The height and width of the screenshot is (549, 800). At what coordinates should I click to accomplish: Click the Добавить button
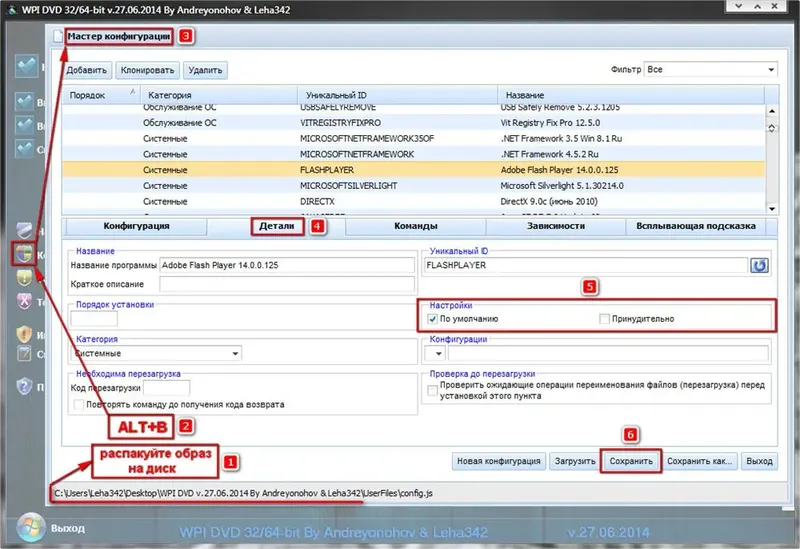coord(87,70)
